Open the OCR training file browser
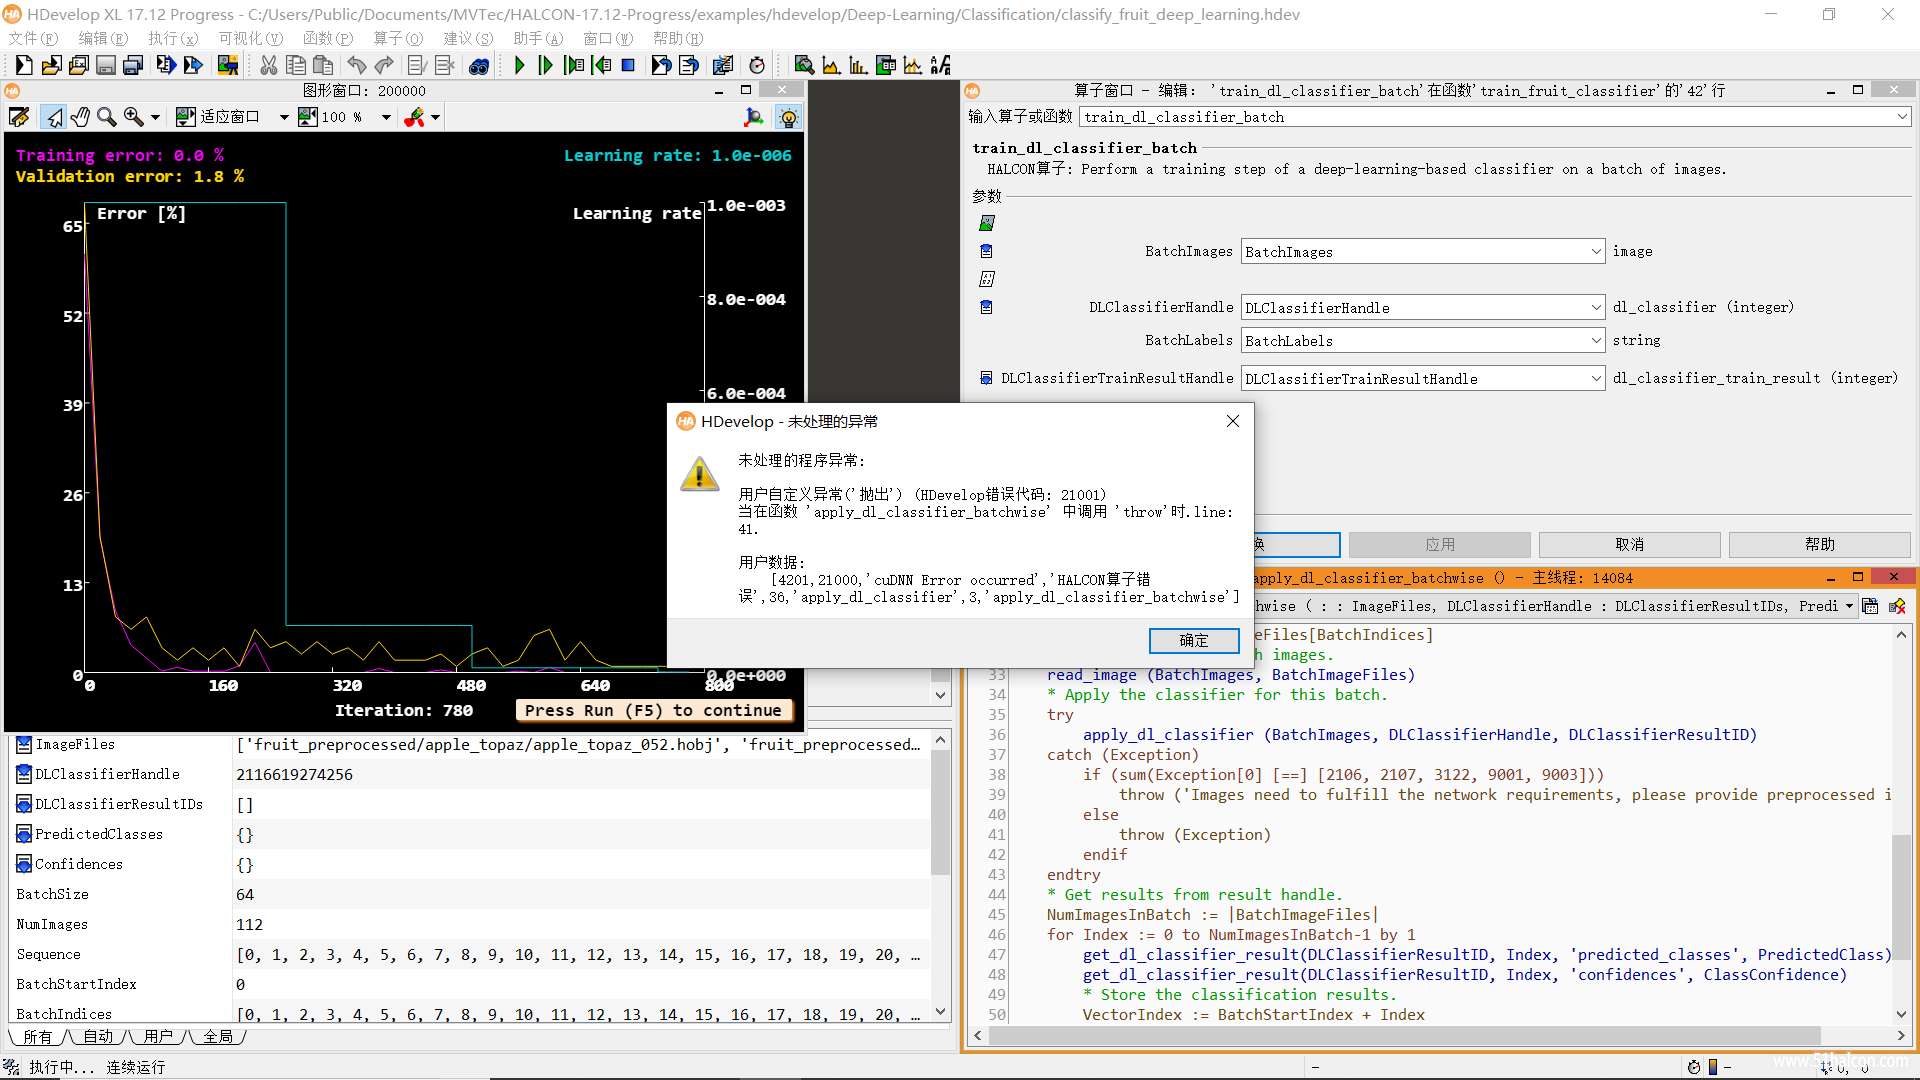Screen dimensions: 1920x1080 [x=940, y=65]
